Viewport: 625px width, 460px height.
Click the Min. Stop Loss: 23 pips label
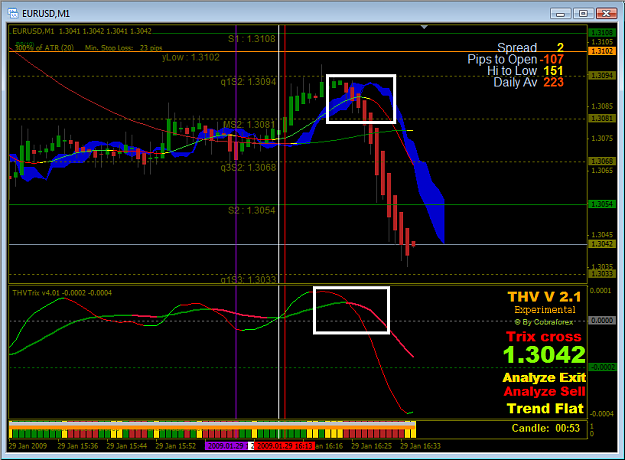click(124, 48)
